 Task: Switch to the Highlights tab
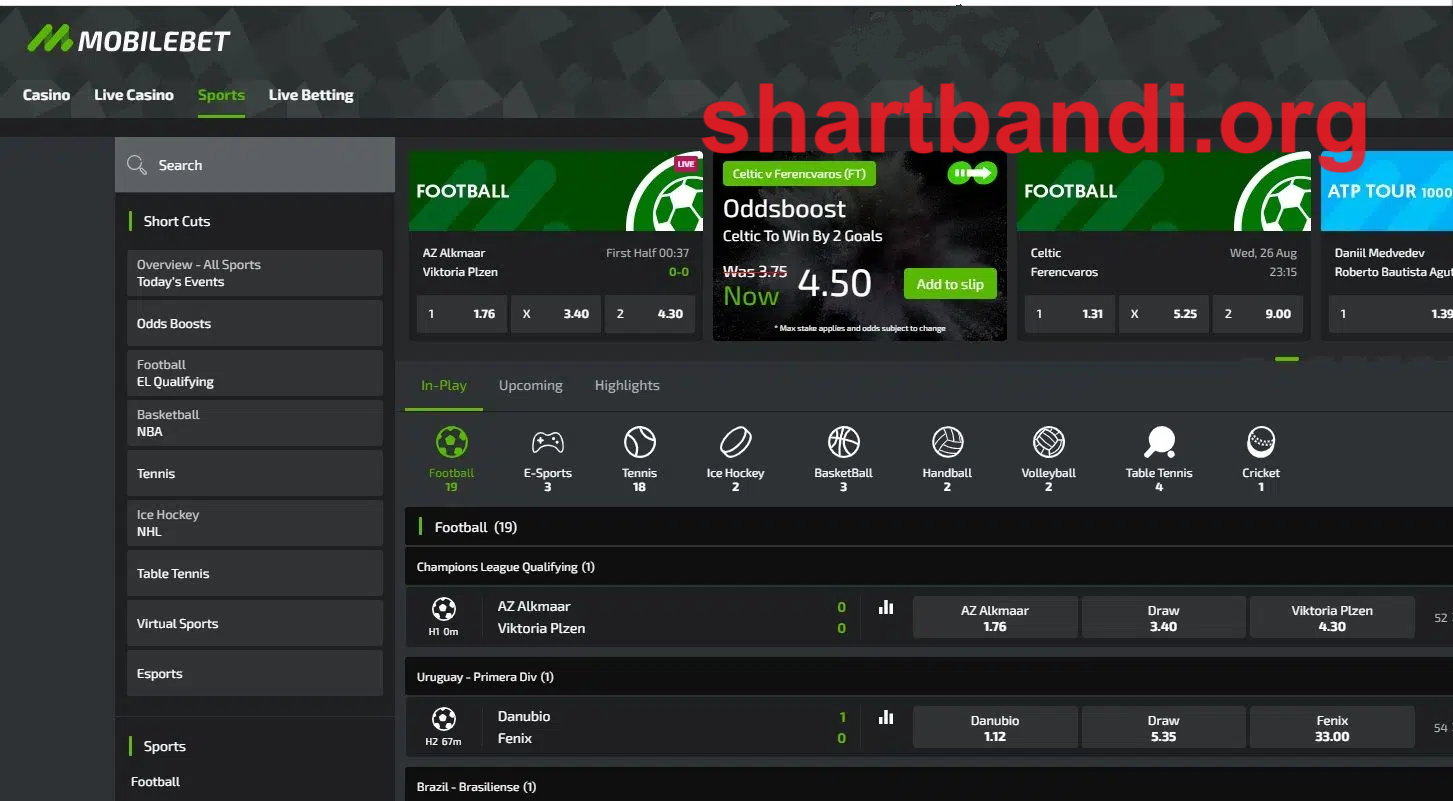[627, 385]
